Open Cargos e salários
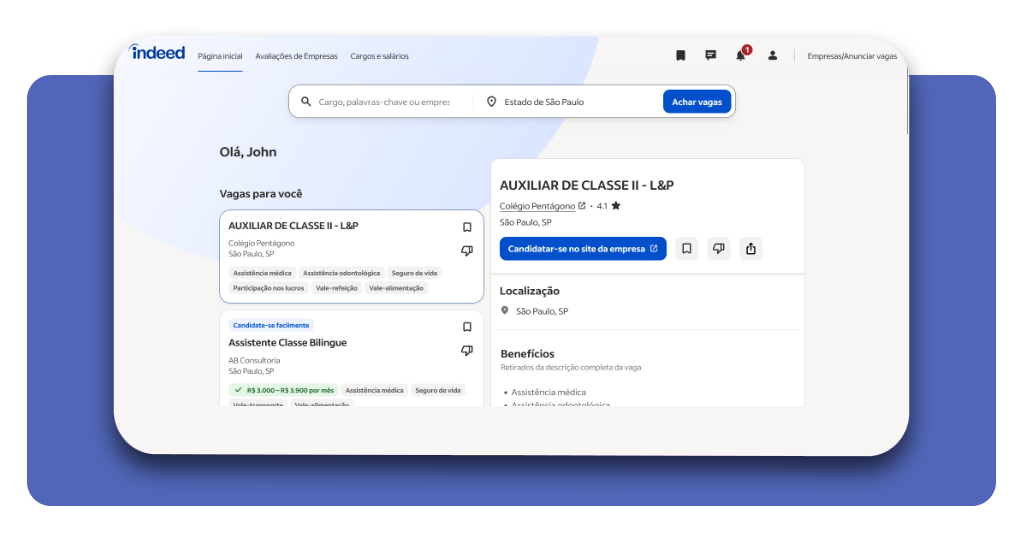 click(379, 56)
